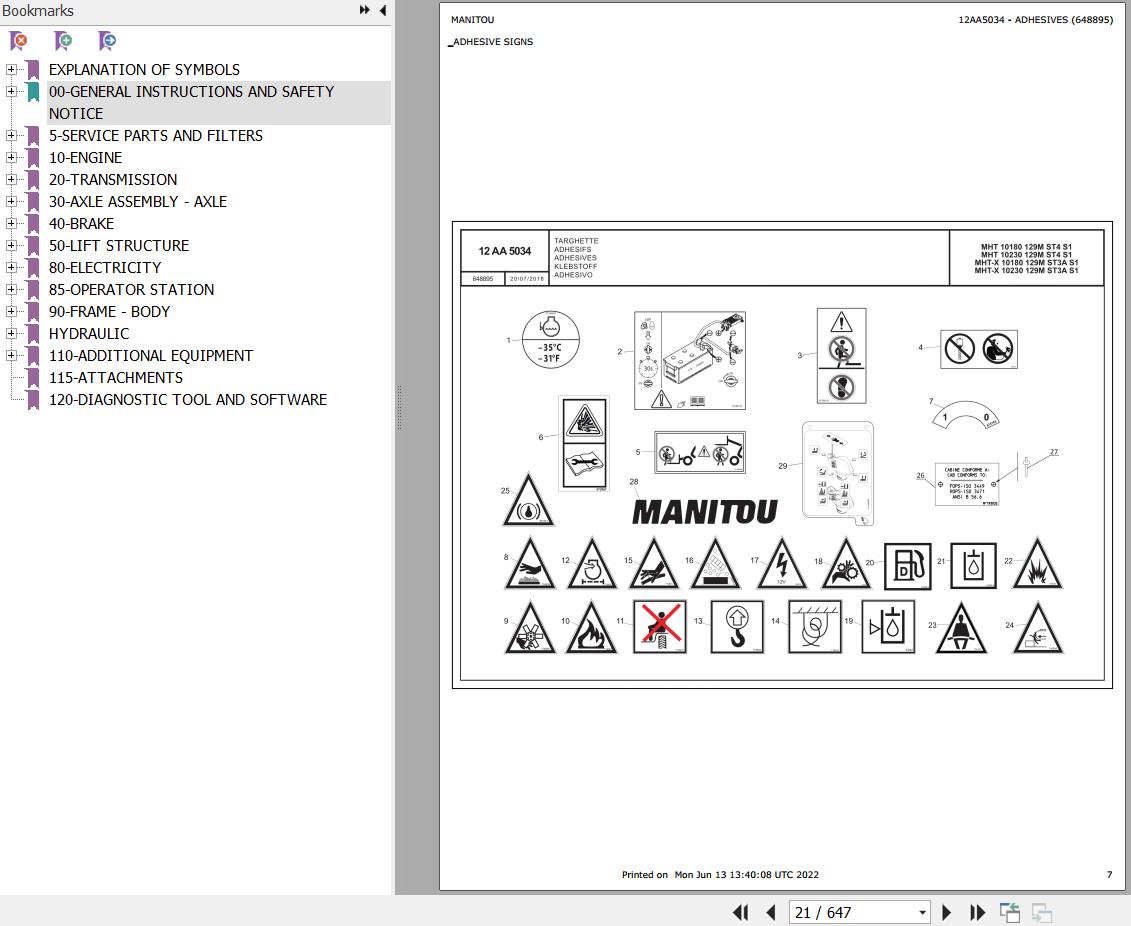
Task: Click battery instruction sticker number 2
Action: coord(690,361)
